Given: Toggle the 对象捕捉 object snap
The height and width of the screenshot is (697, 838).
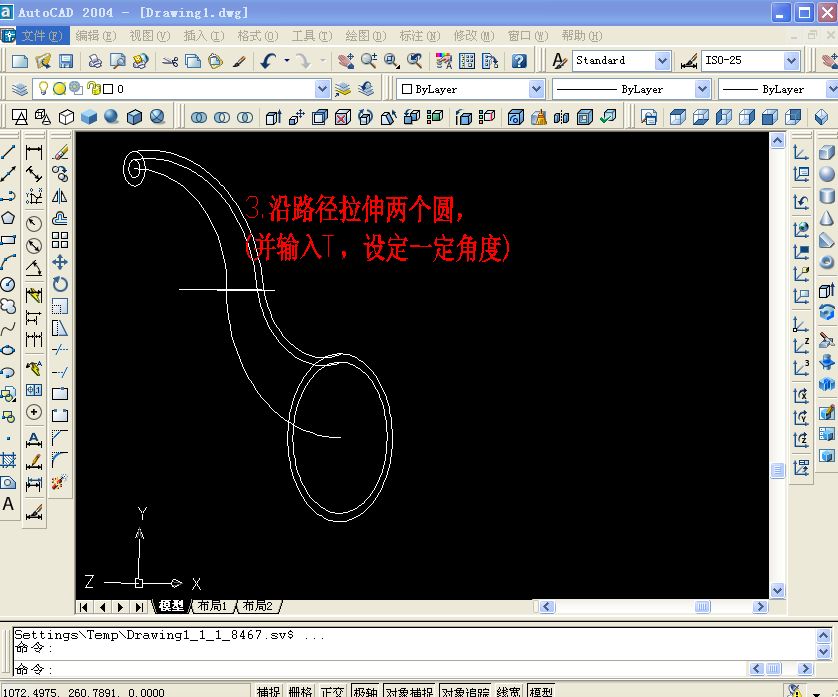Looking at the screenshot, I should pos(409,691).
